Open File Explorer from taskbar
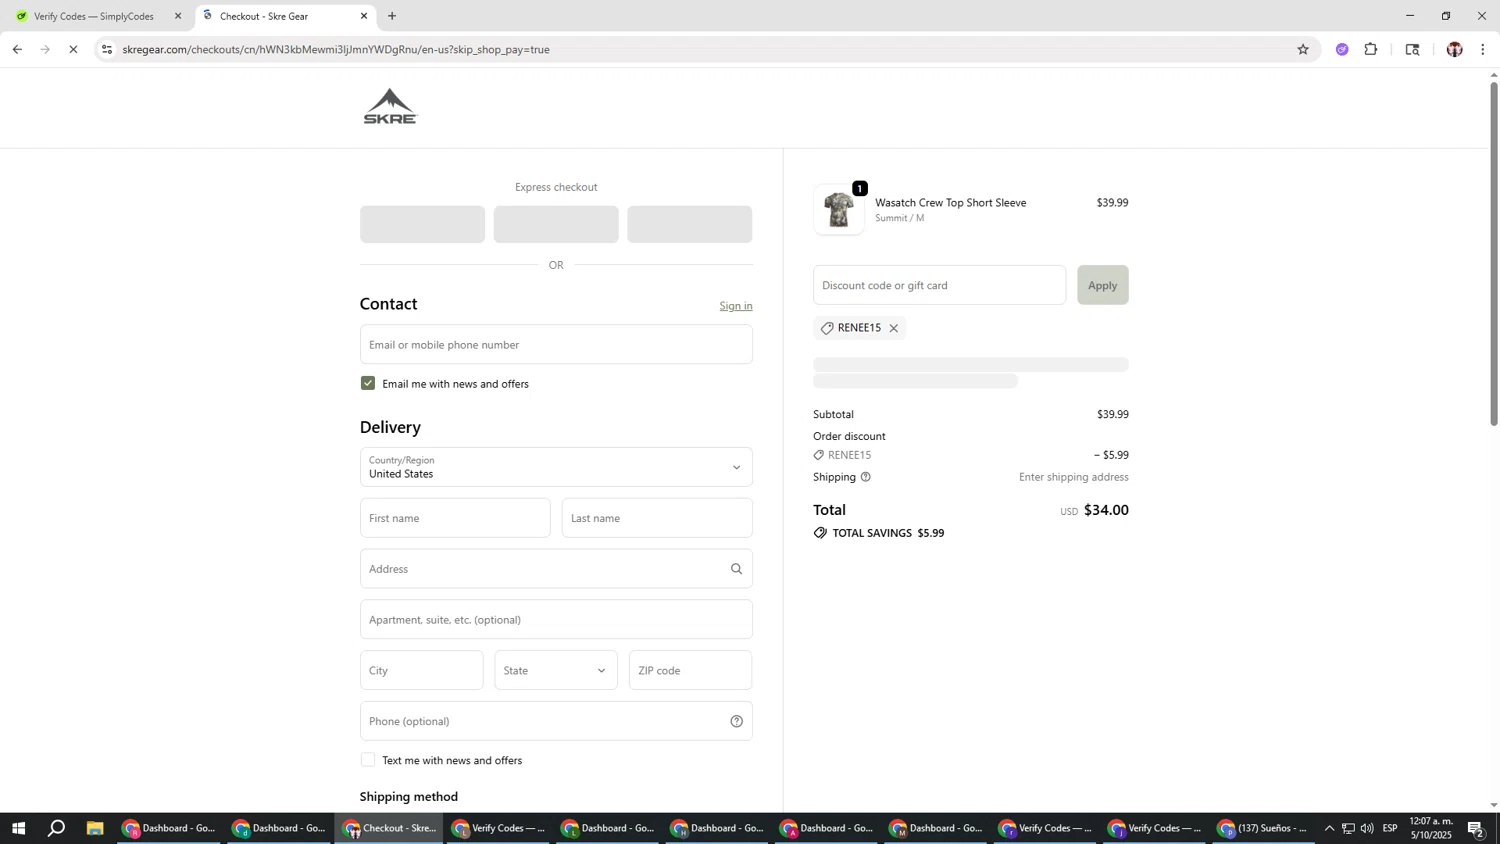The width and height of the screenshot is (1500, 844). pos(95,828)
